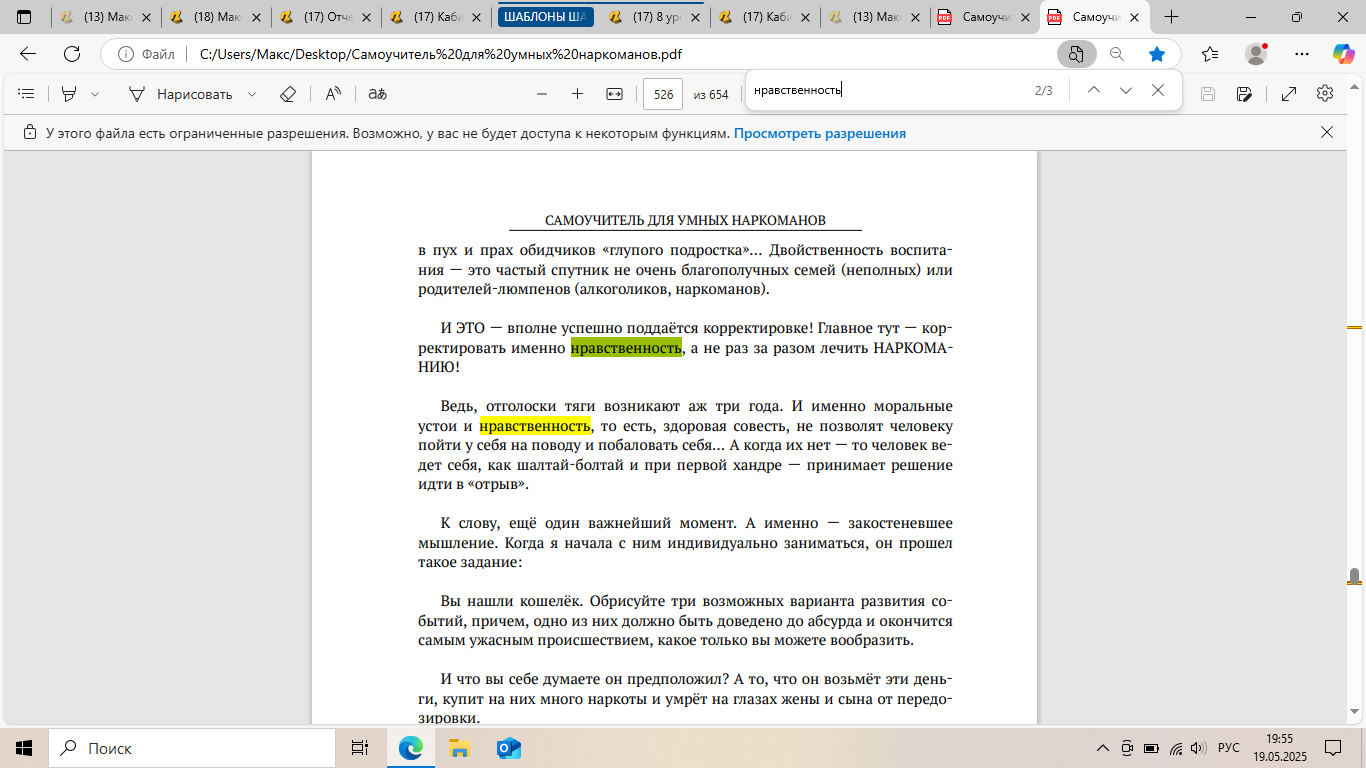Click the vertical scrollbar thumb
Viewport: 1366px width, 768px height.
point(1354,577)
